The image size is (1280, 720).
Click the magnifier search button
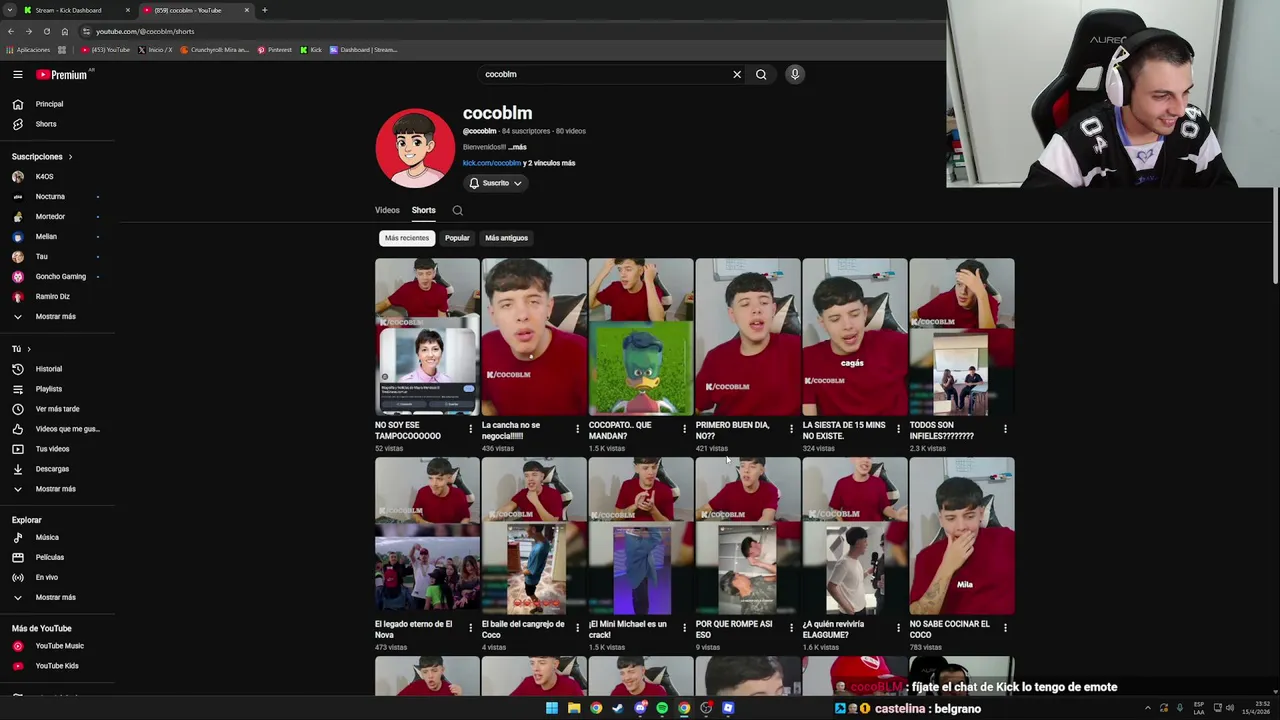click(x=761, y=74)
